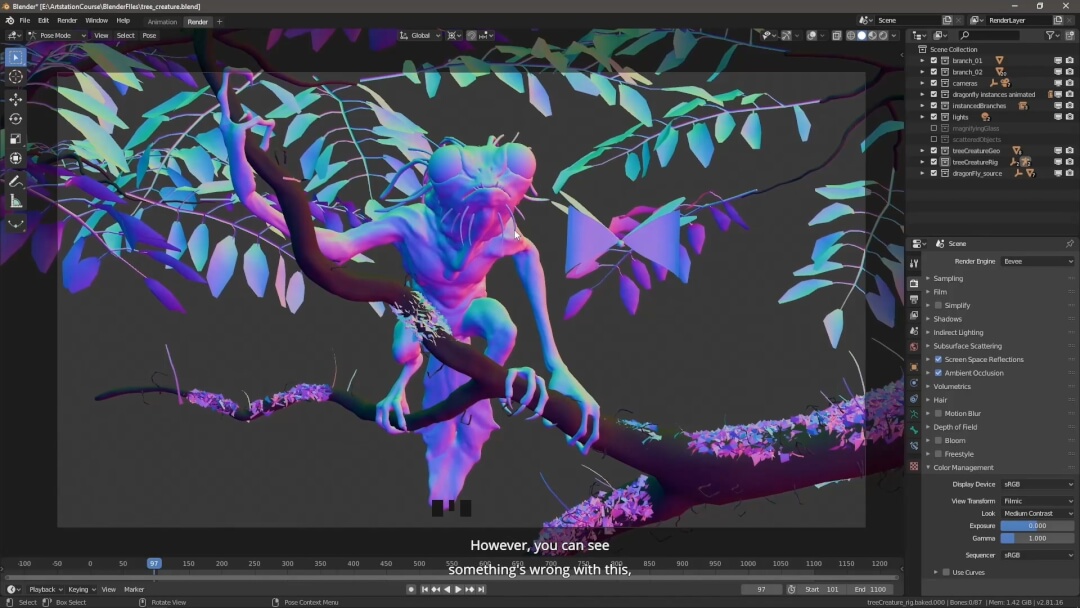The image size is (1080, 608).
Task: Open the timeline Playback popover
Action: tap(45, 589)
